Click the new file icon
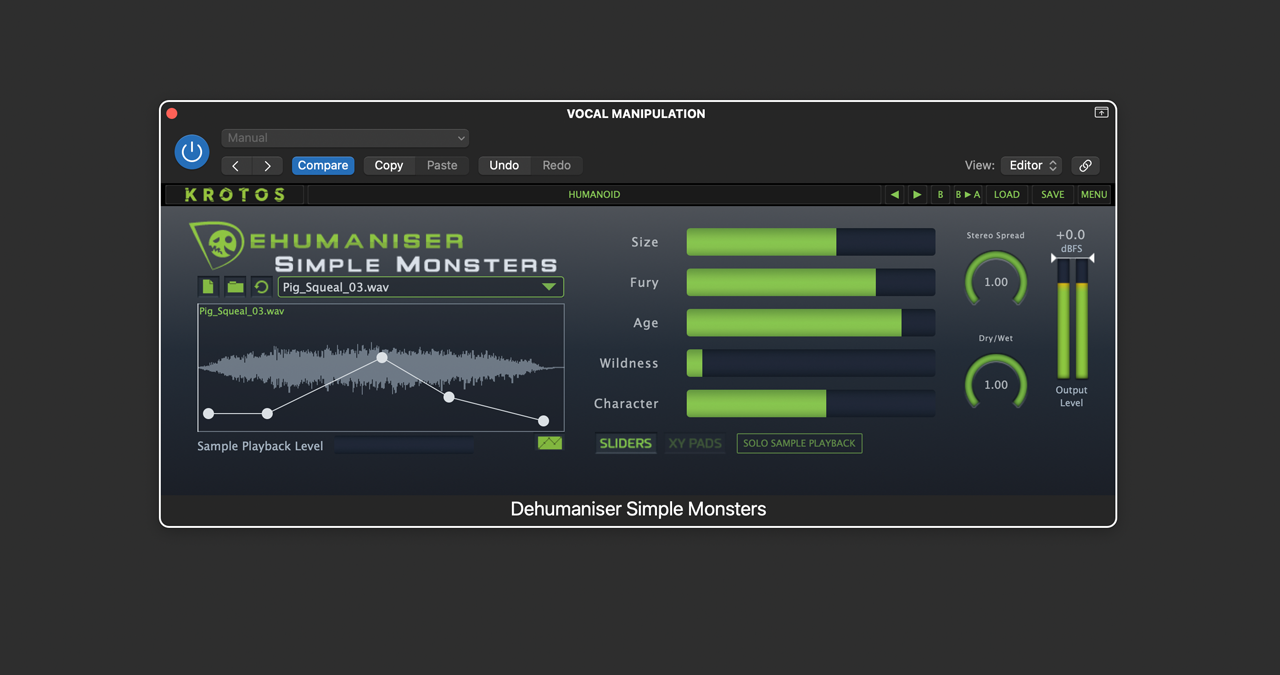Viewport: 1280px width, 675px height. coord(208,287)
